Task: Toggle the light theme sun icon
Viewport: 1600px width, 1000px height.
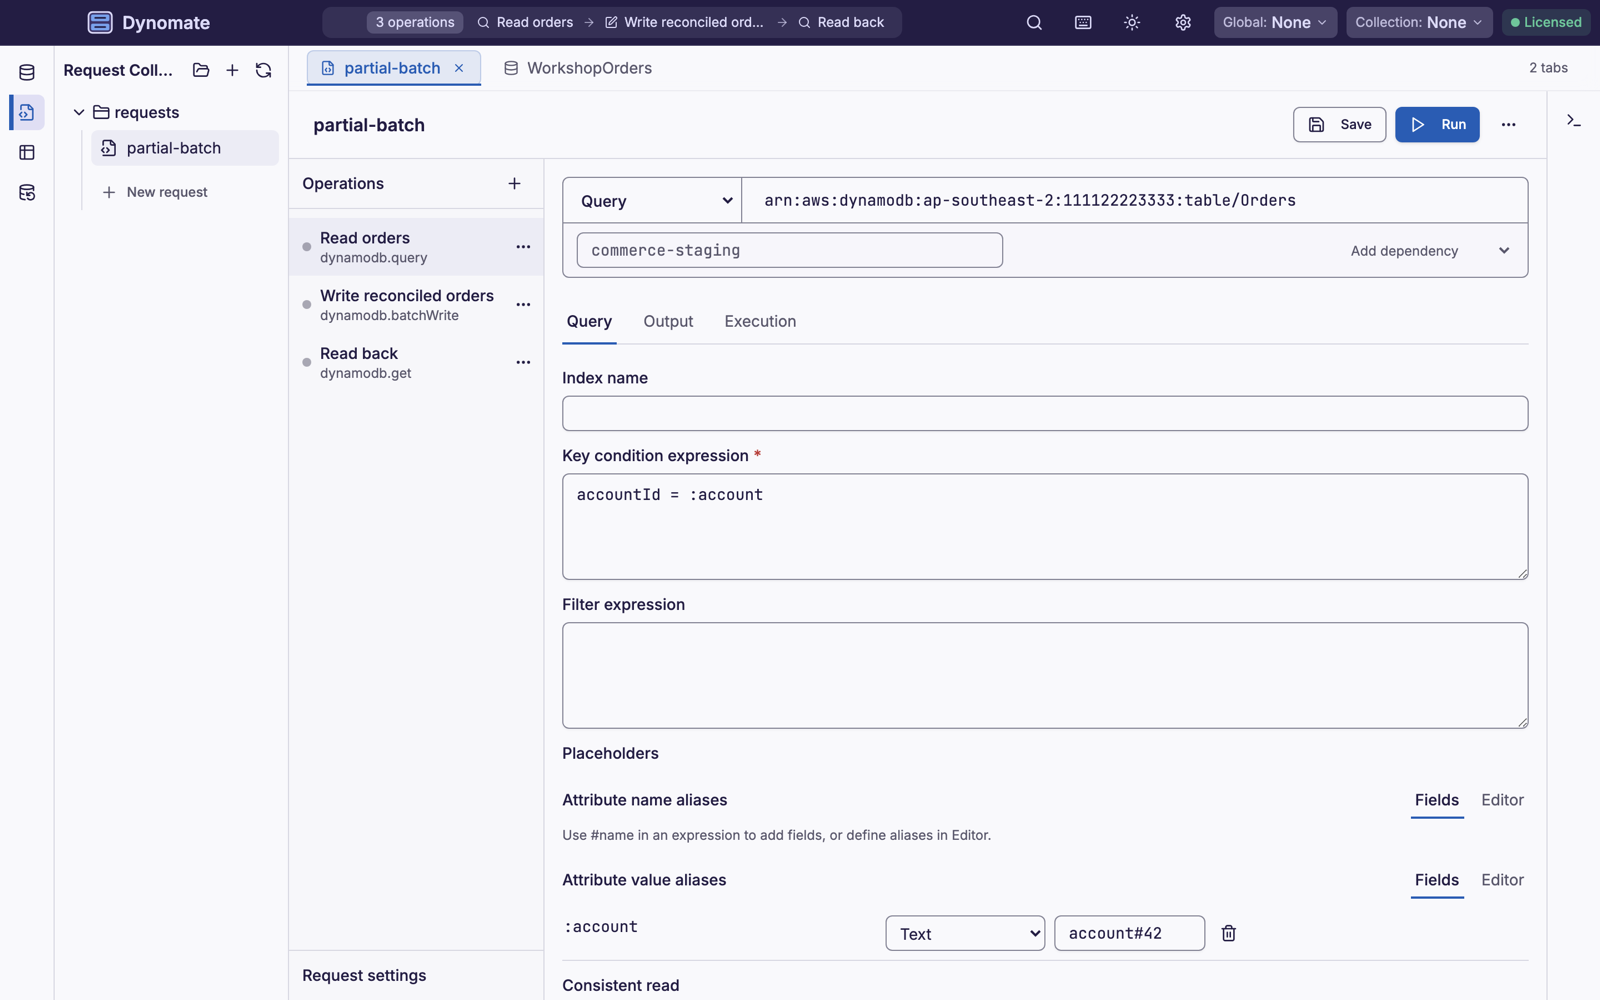Action: point(1132,22)
